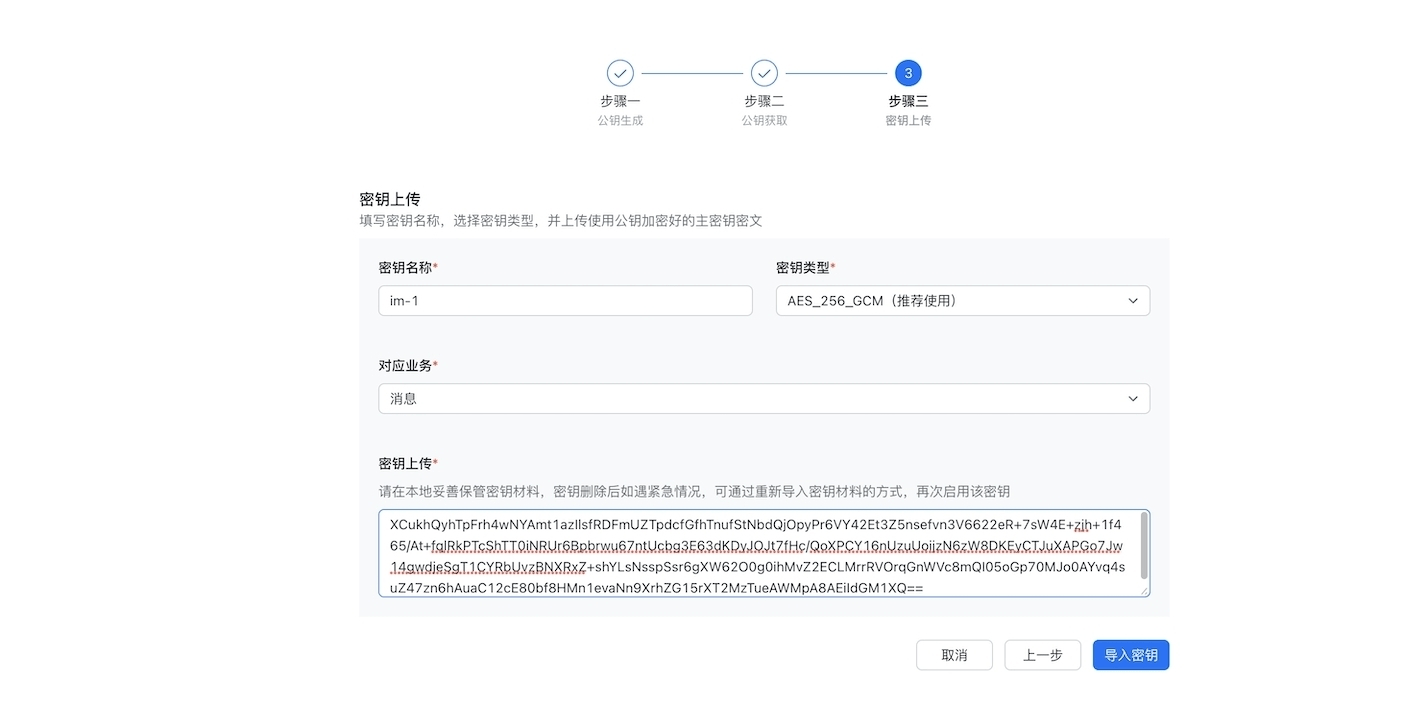This screenshot has width=1401, height=720.
Task: Click the 步骤二 step label
Action: 764,101
